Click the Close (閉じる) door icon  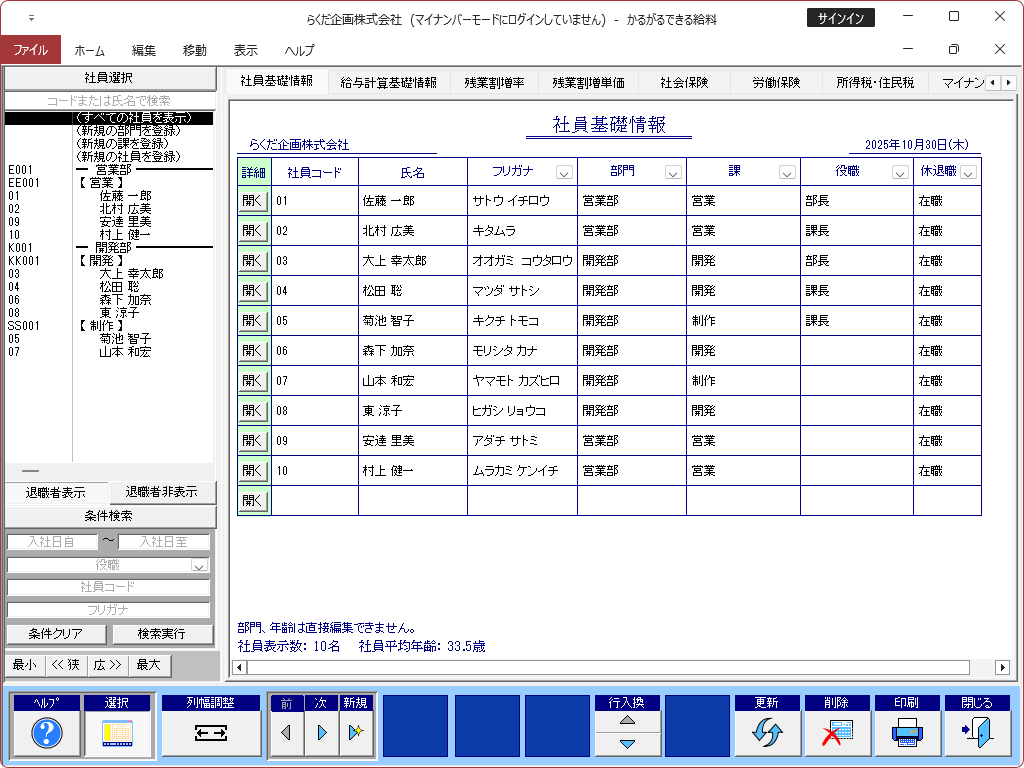(x=976, y=734)
